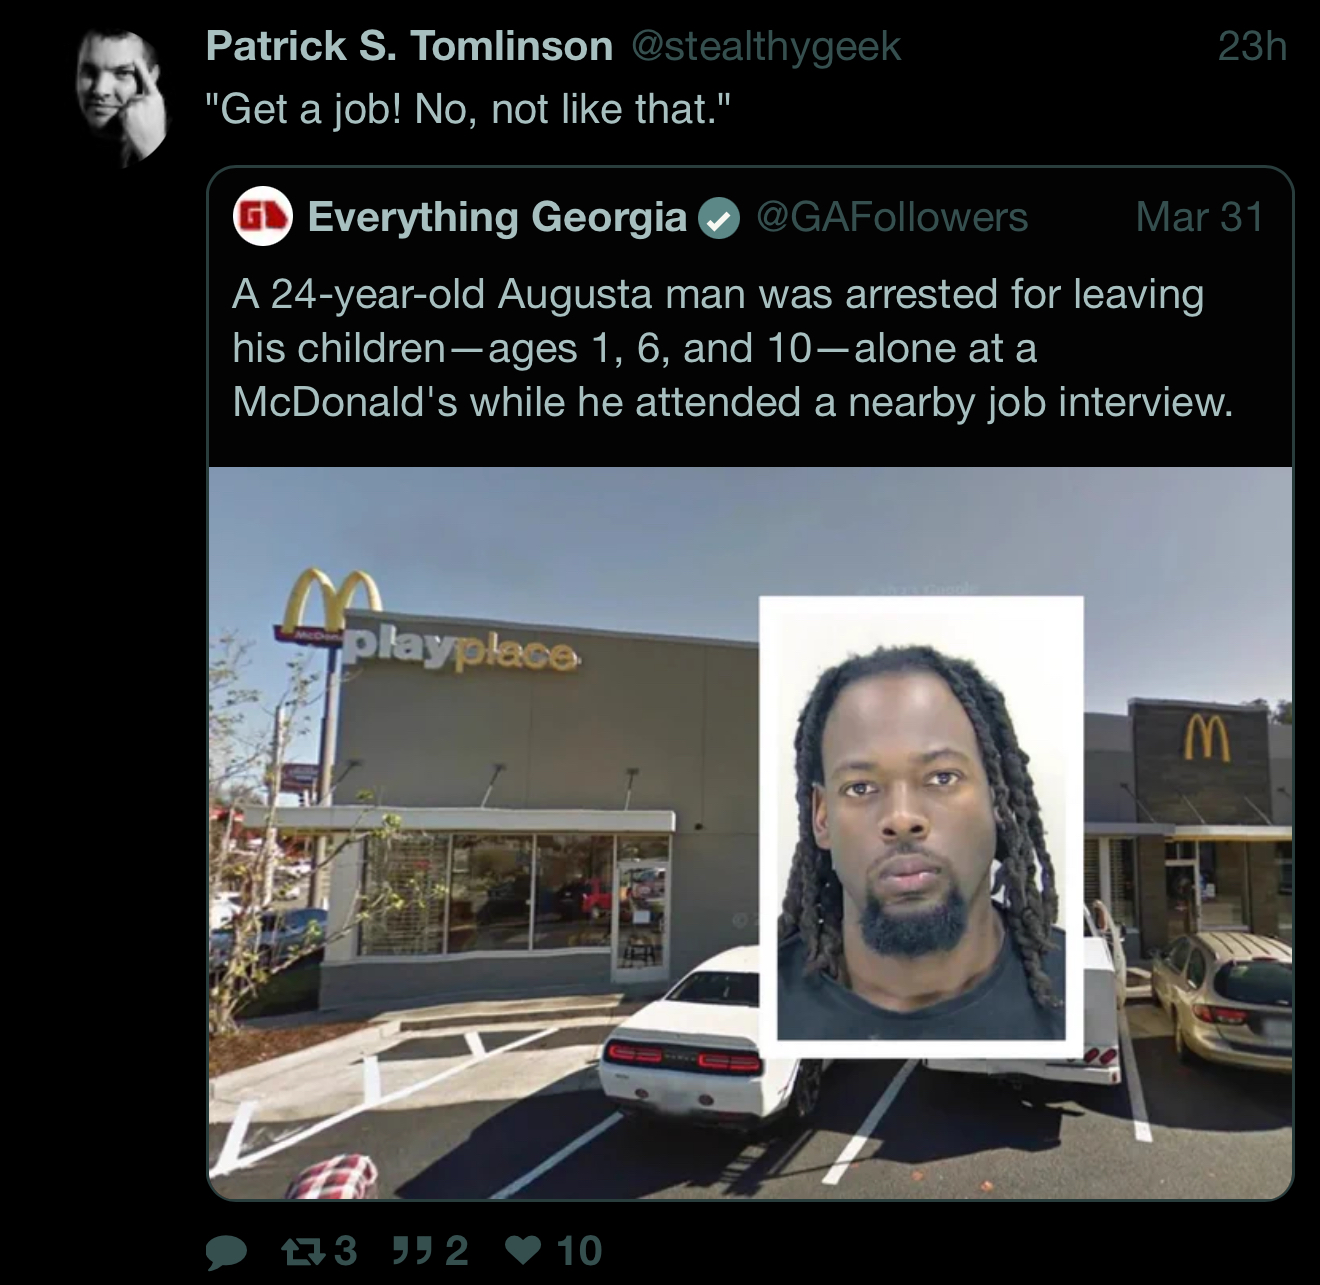Click the Mar 31 date of quoted tweet
Image resolution: width=1320 pixels, height=1285 pixels.
[1199, 217]
